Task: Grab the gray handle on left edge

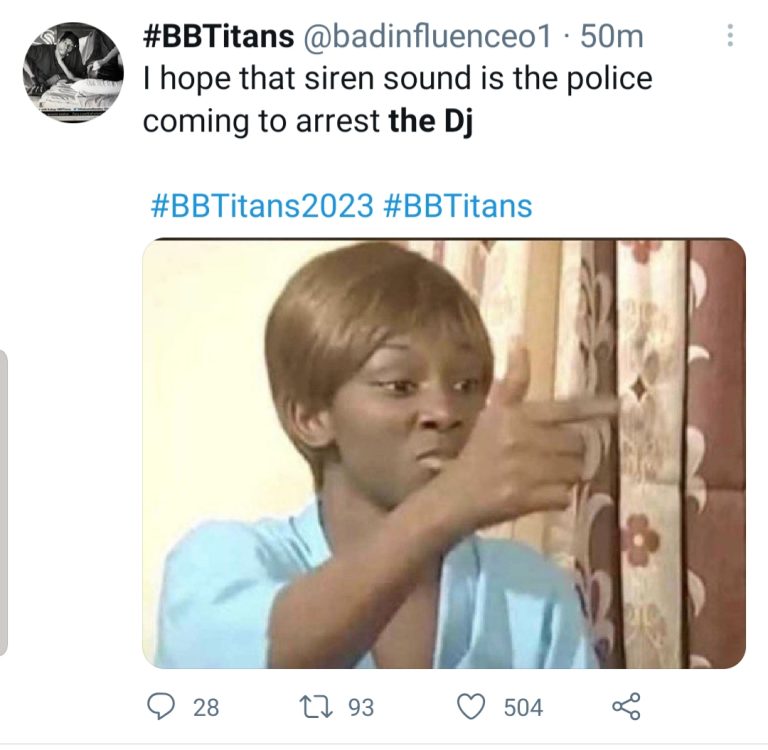Action: (3, 503)
